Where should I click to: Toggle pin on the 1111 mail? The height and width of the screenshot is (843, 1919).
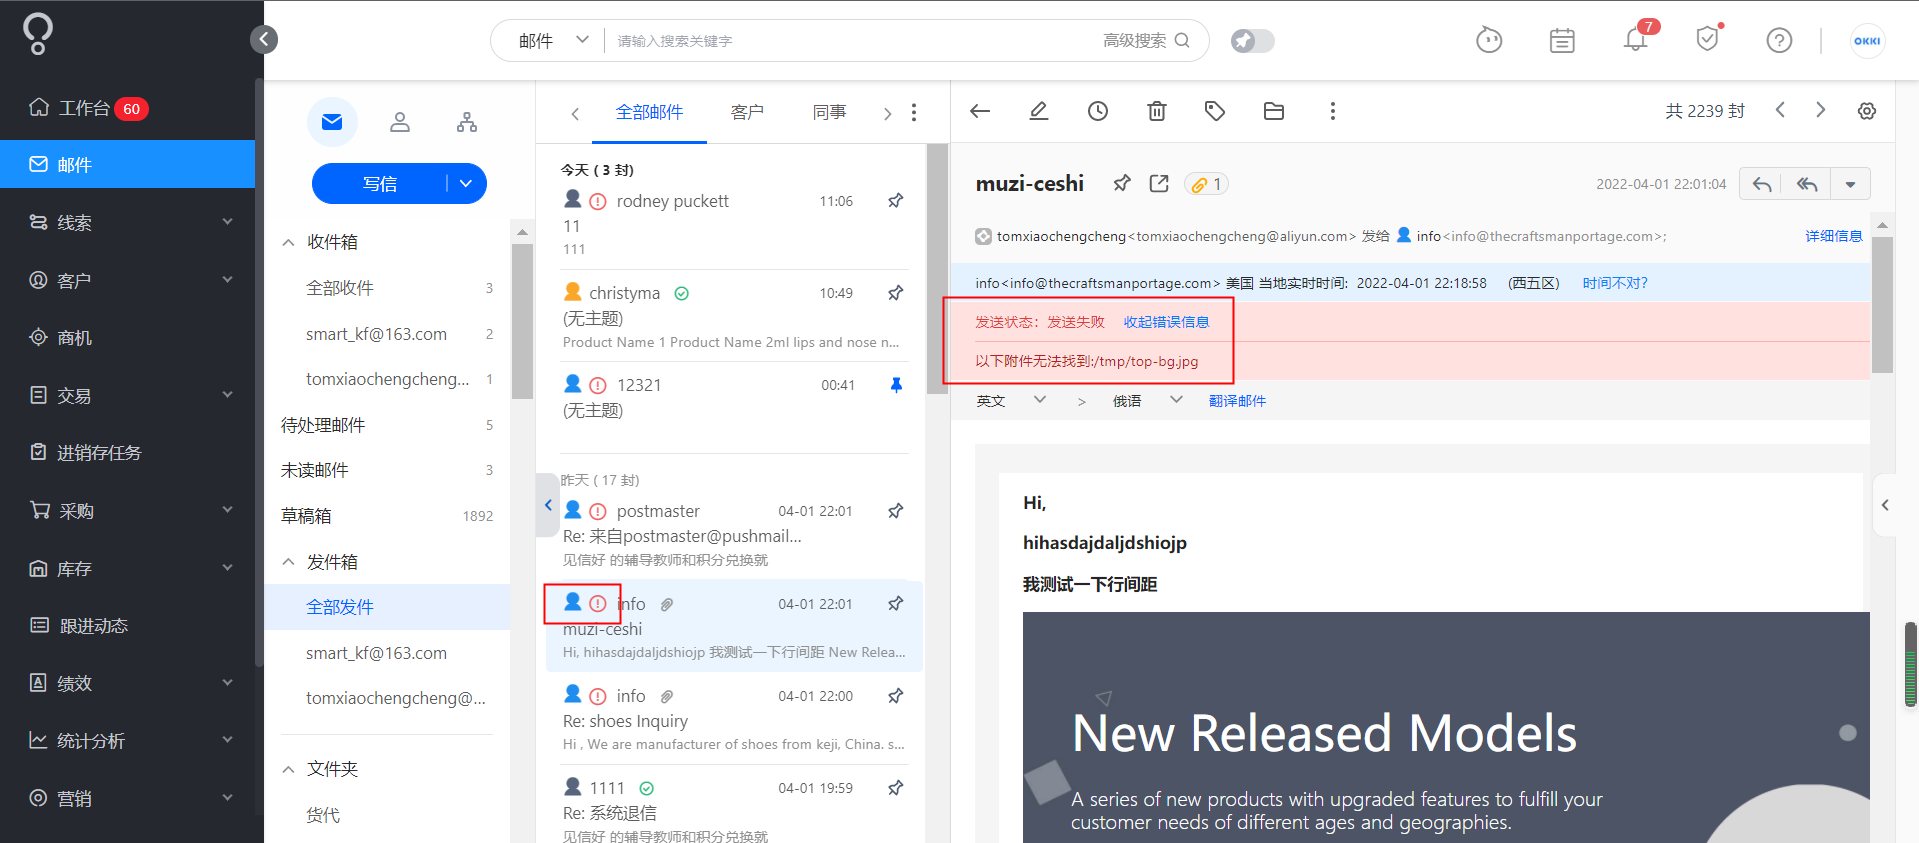point(896,787)
